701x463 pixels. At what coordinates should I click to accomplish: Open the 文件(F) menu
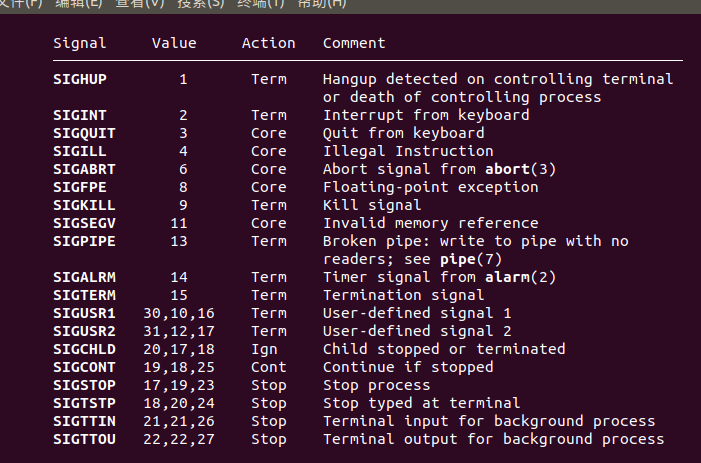pyautogui.click(x=21, y=4)
